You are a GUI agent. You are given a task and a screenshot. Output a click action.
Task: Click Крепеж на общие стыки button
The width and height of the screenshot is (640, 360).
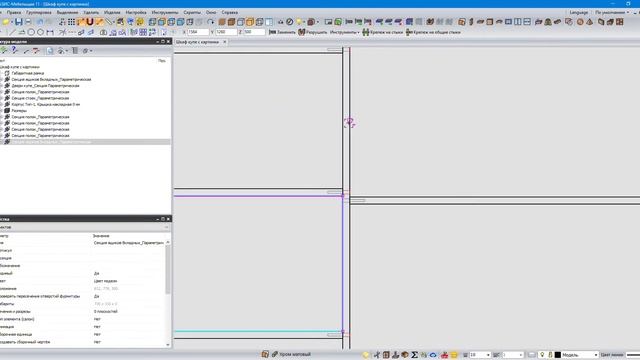click(x=433, y=32)
